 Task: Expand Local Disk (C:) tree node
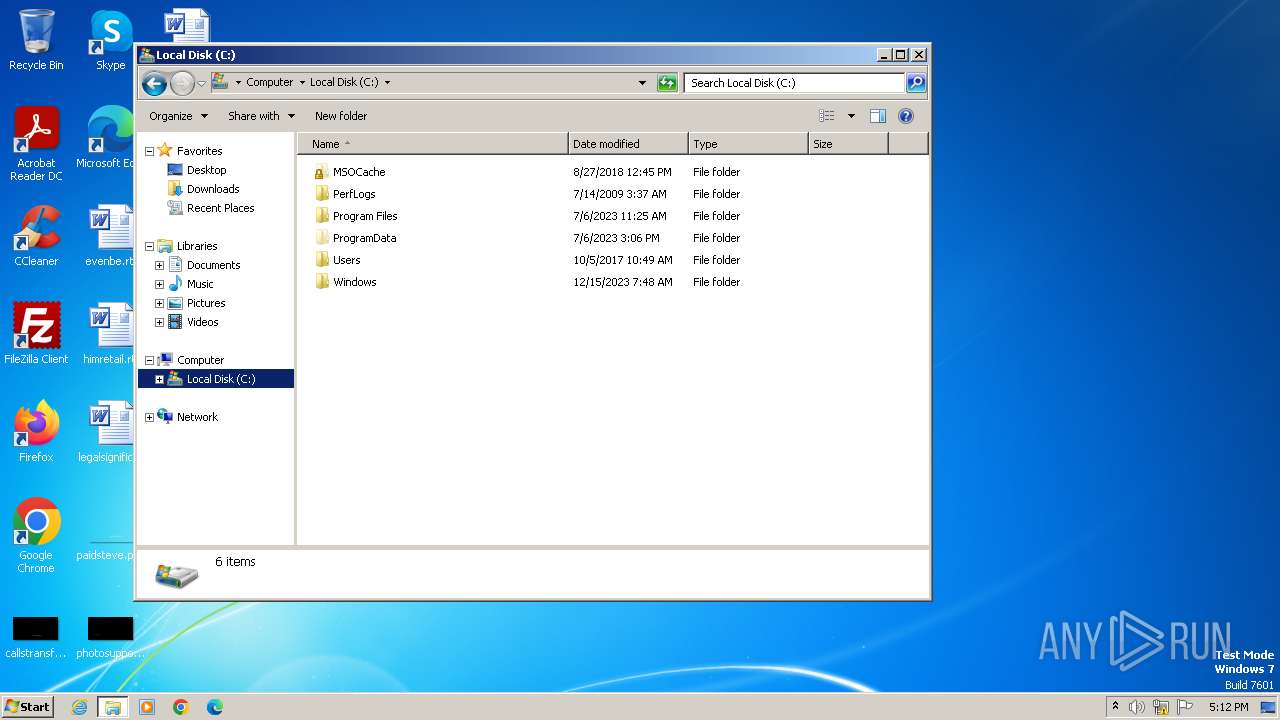coord(159,379)
